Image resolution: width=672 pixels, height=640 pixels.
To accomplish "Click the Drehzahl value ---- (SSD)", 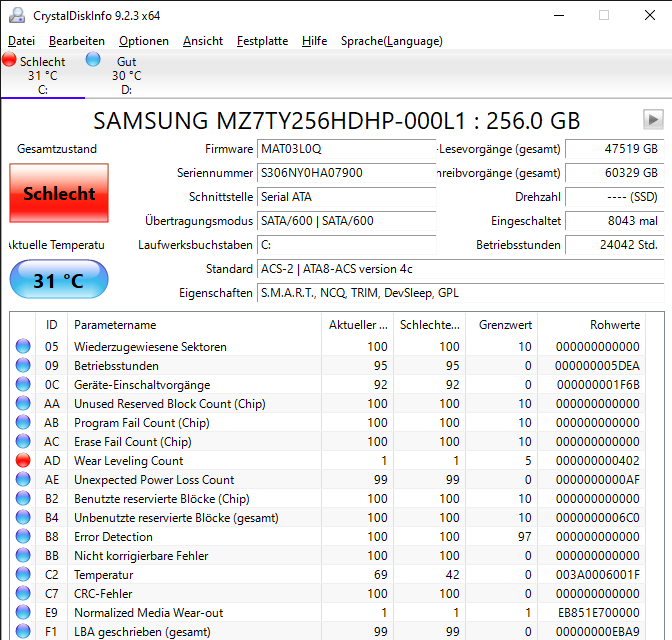I will click(615, 197).
